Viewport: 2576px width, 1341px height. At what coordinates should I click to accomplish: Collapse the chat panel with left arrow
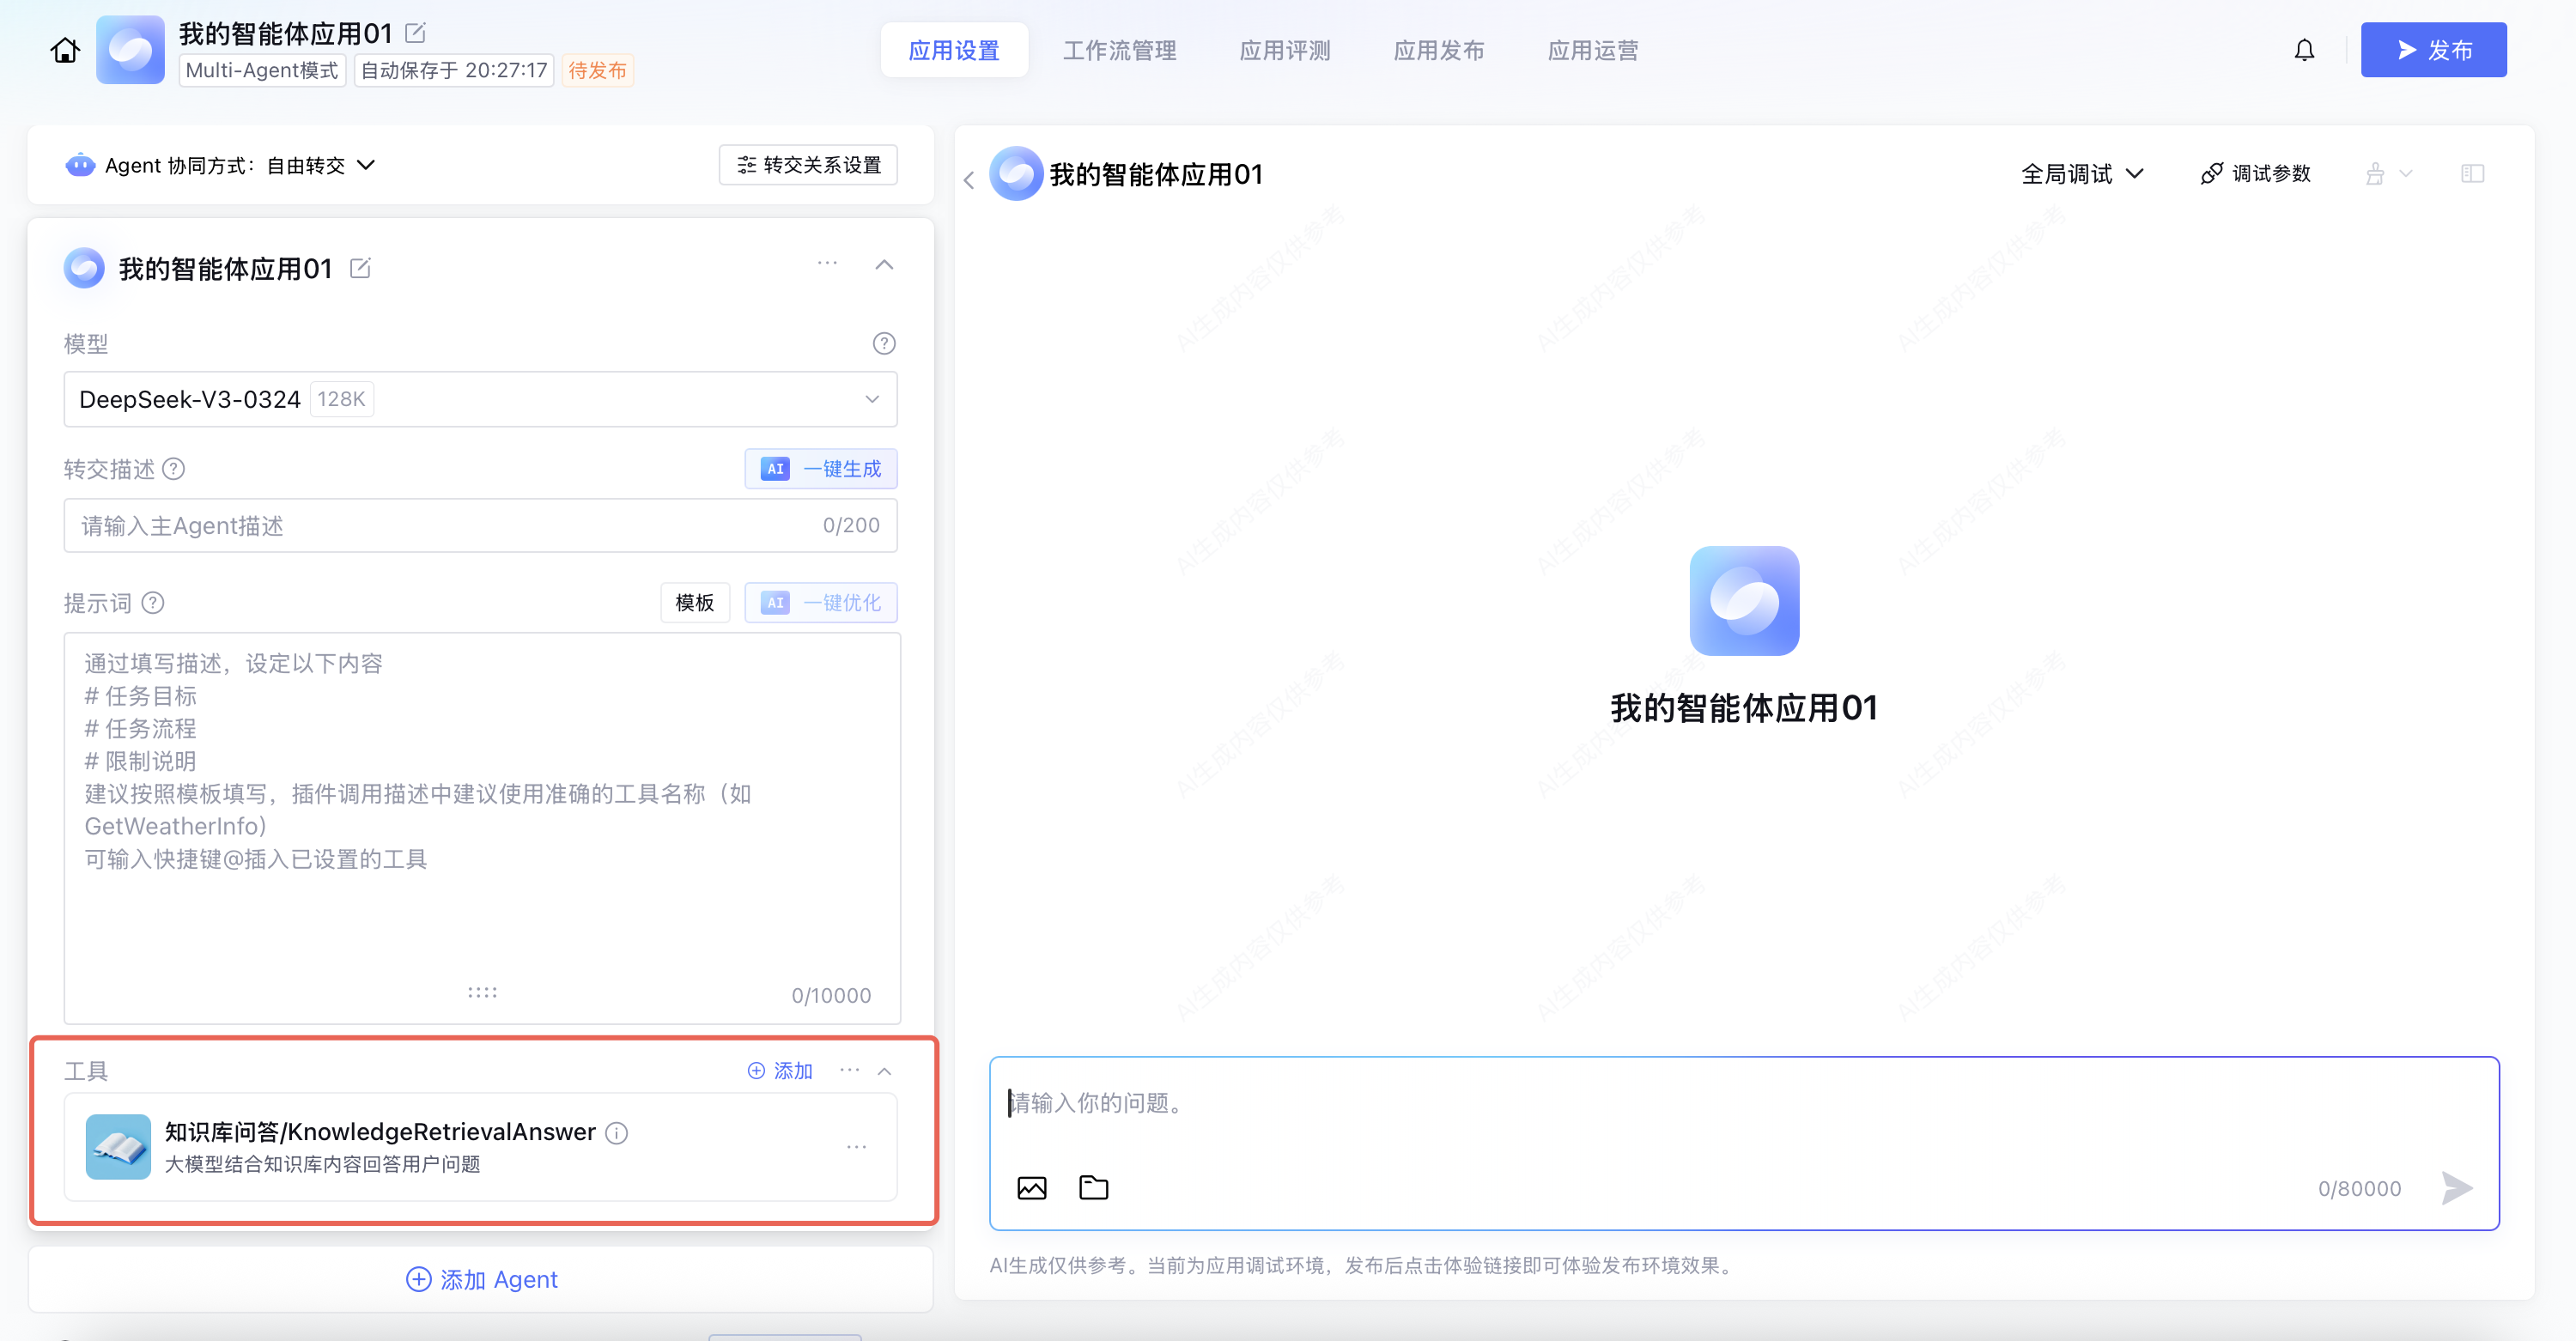tap(968, 180)
